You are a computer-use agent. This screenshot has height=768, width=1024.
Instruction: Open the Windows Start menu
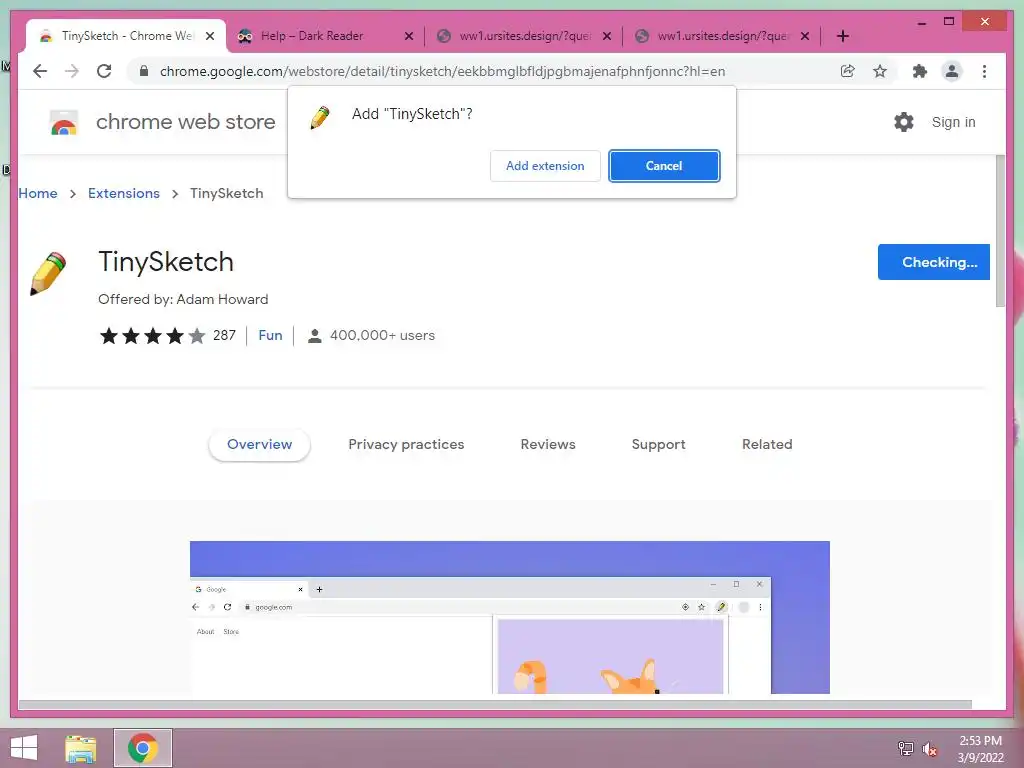tap(24, 748)
